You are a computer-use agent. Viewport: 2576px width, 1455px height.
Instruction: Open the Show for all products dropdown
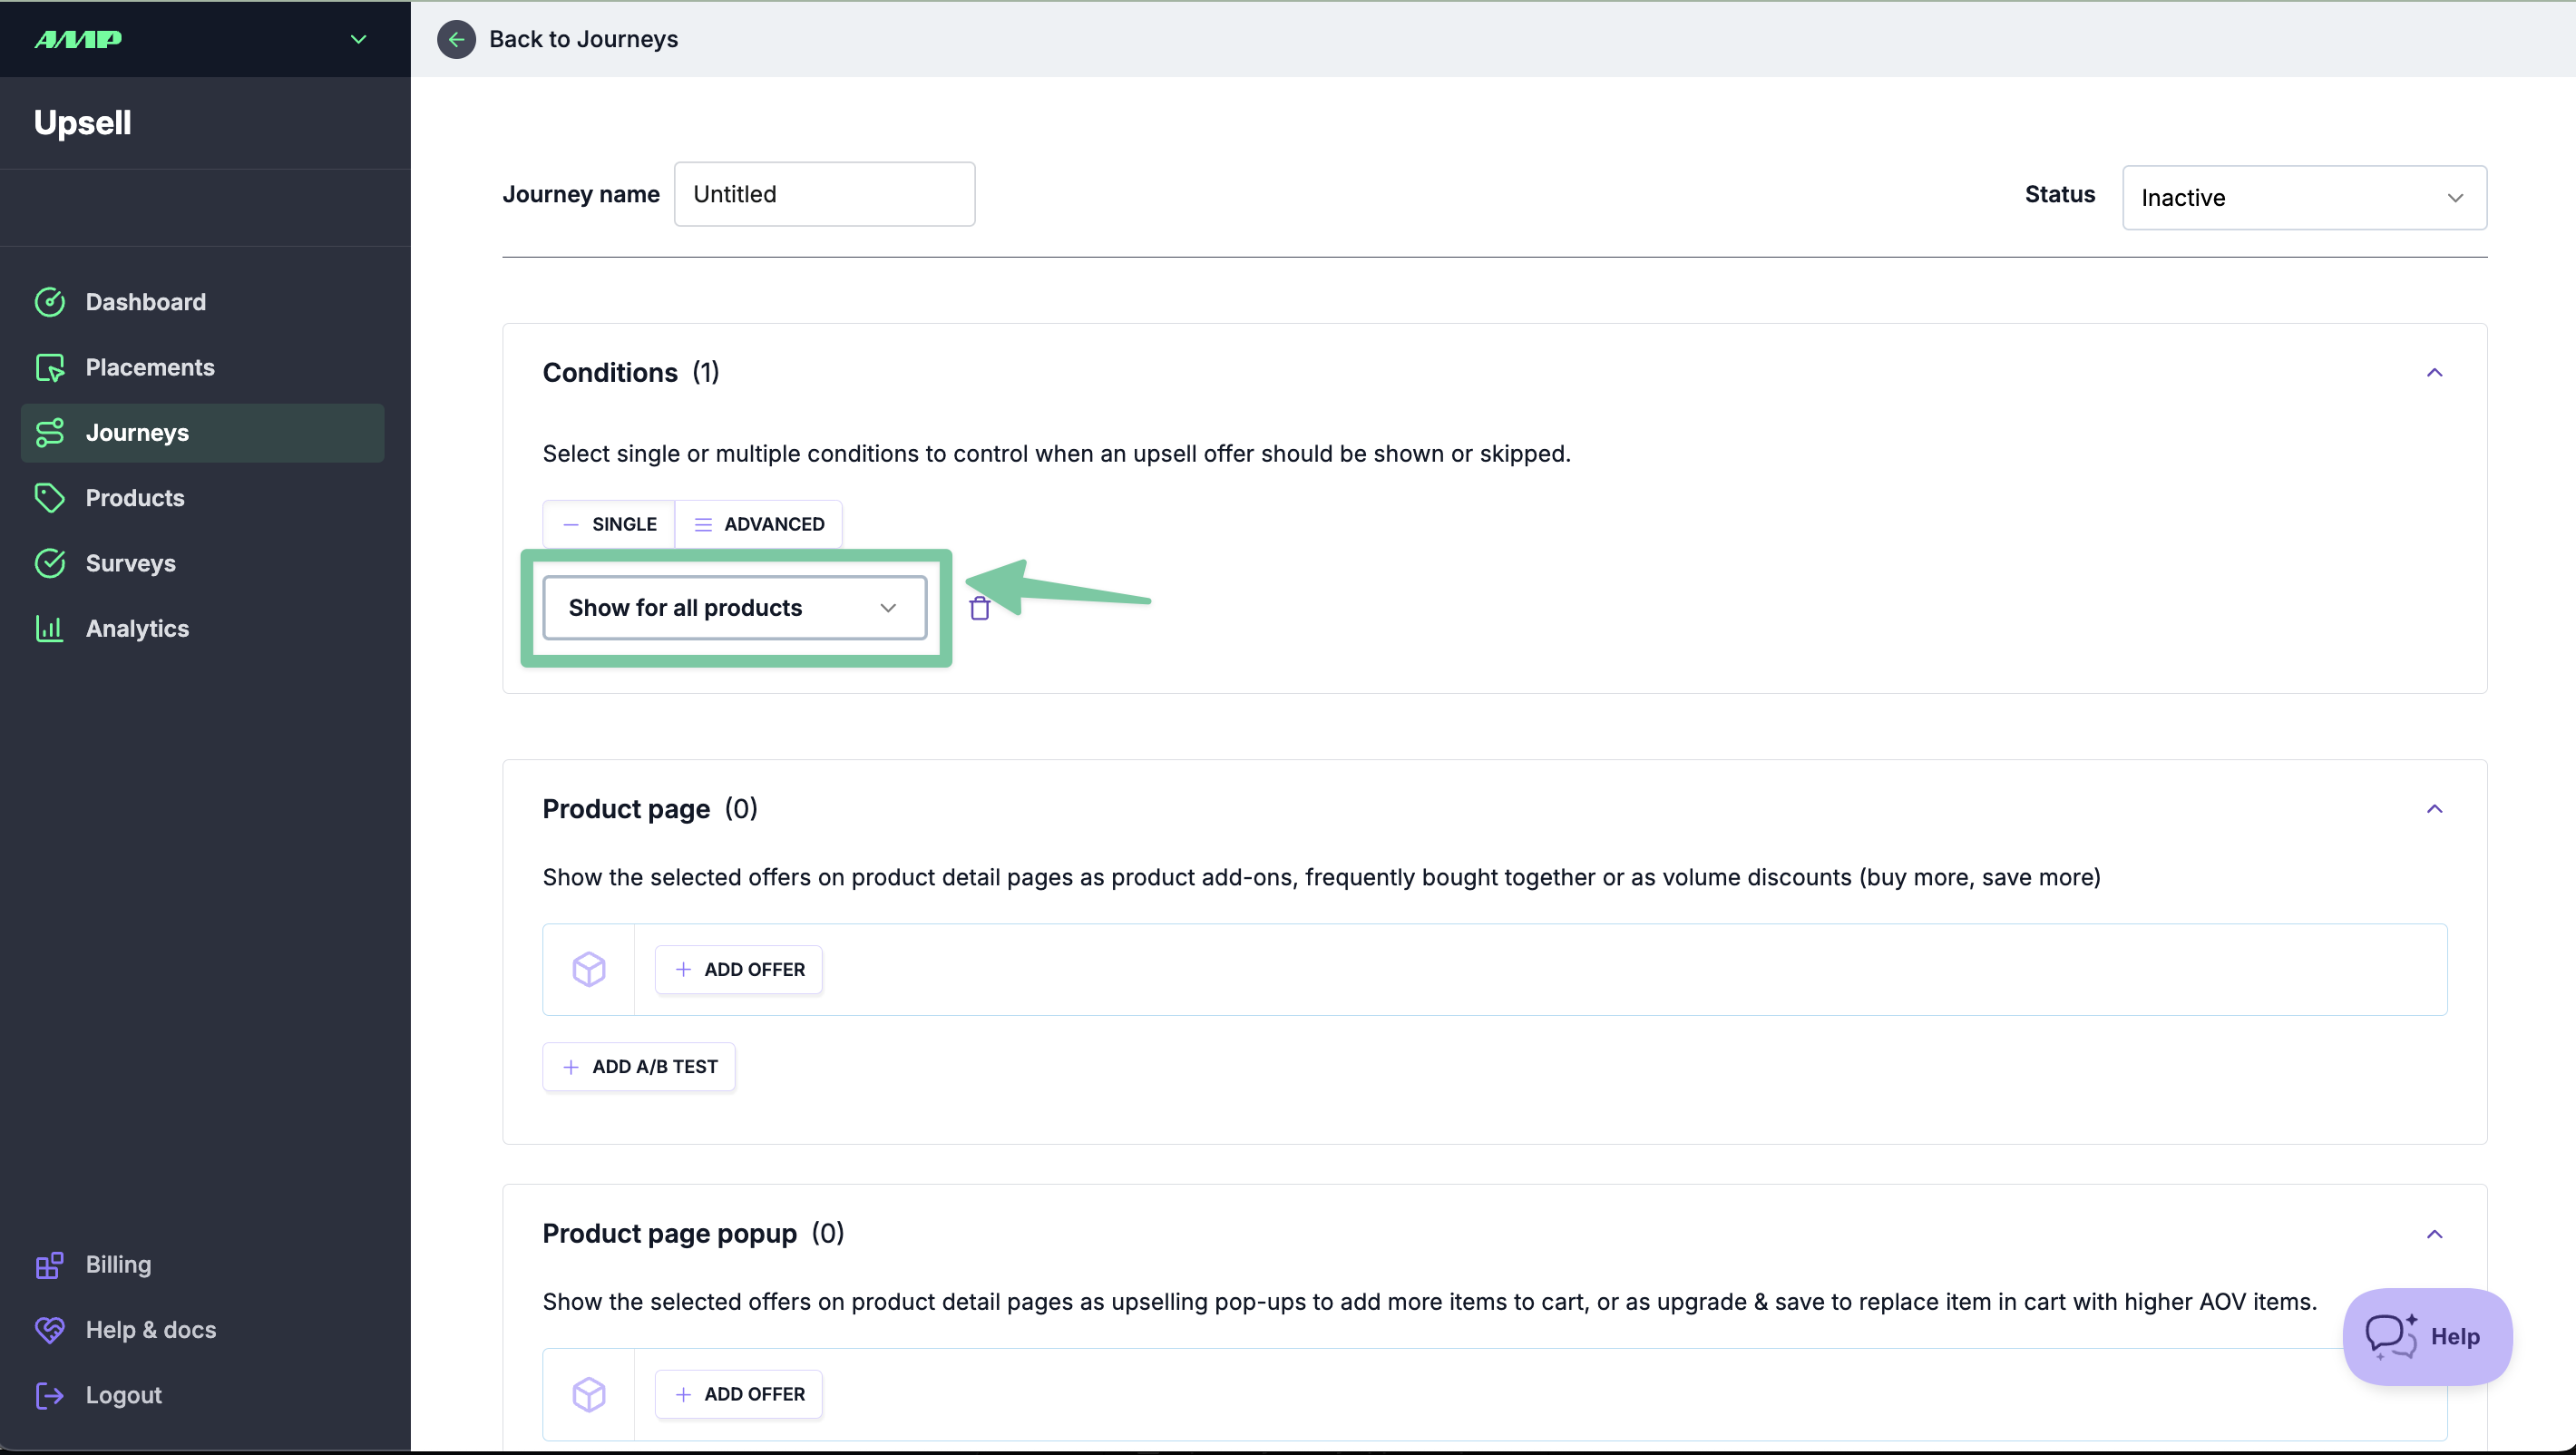[734, 608]
